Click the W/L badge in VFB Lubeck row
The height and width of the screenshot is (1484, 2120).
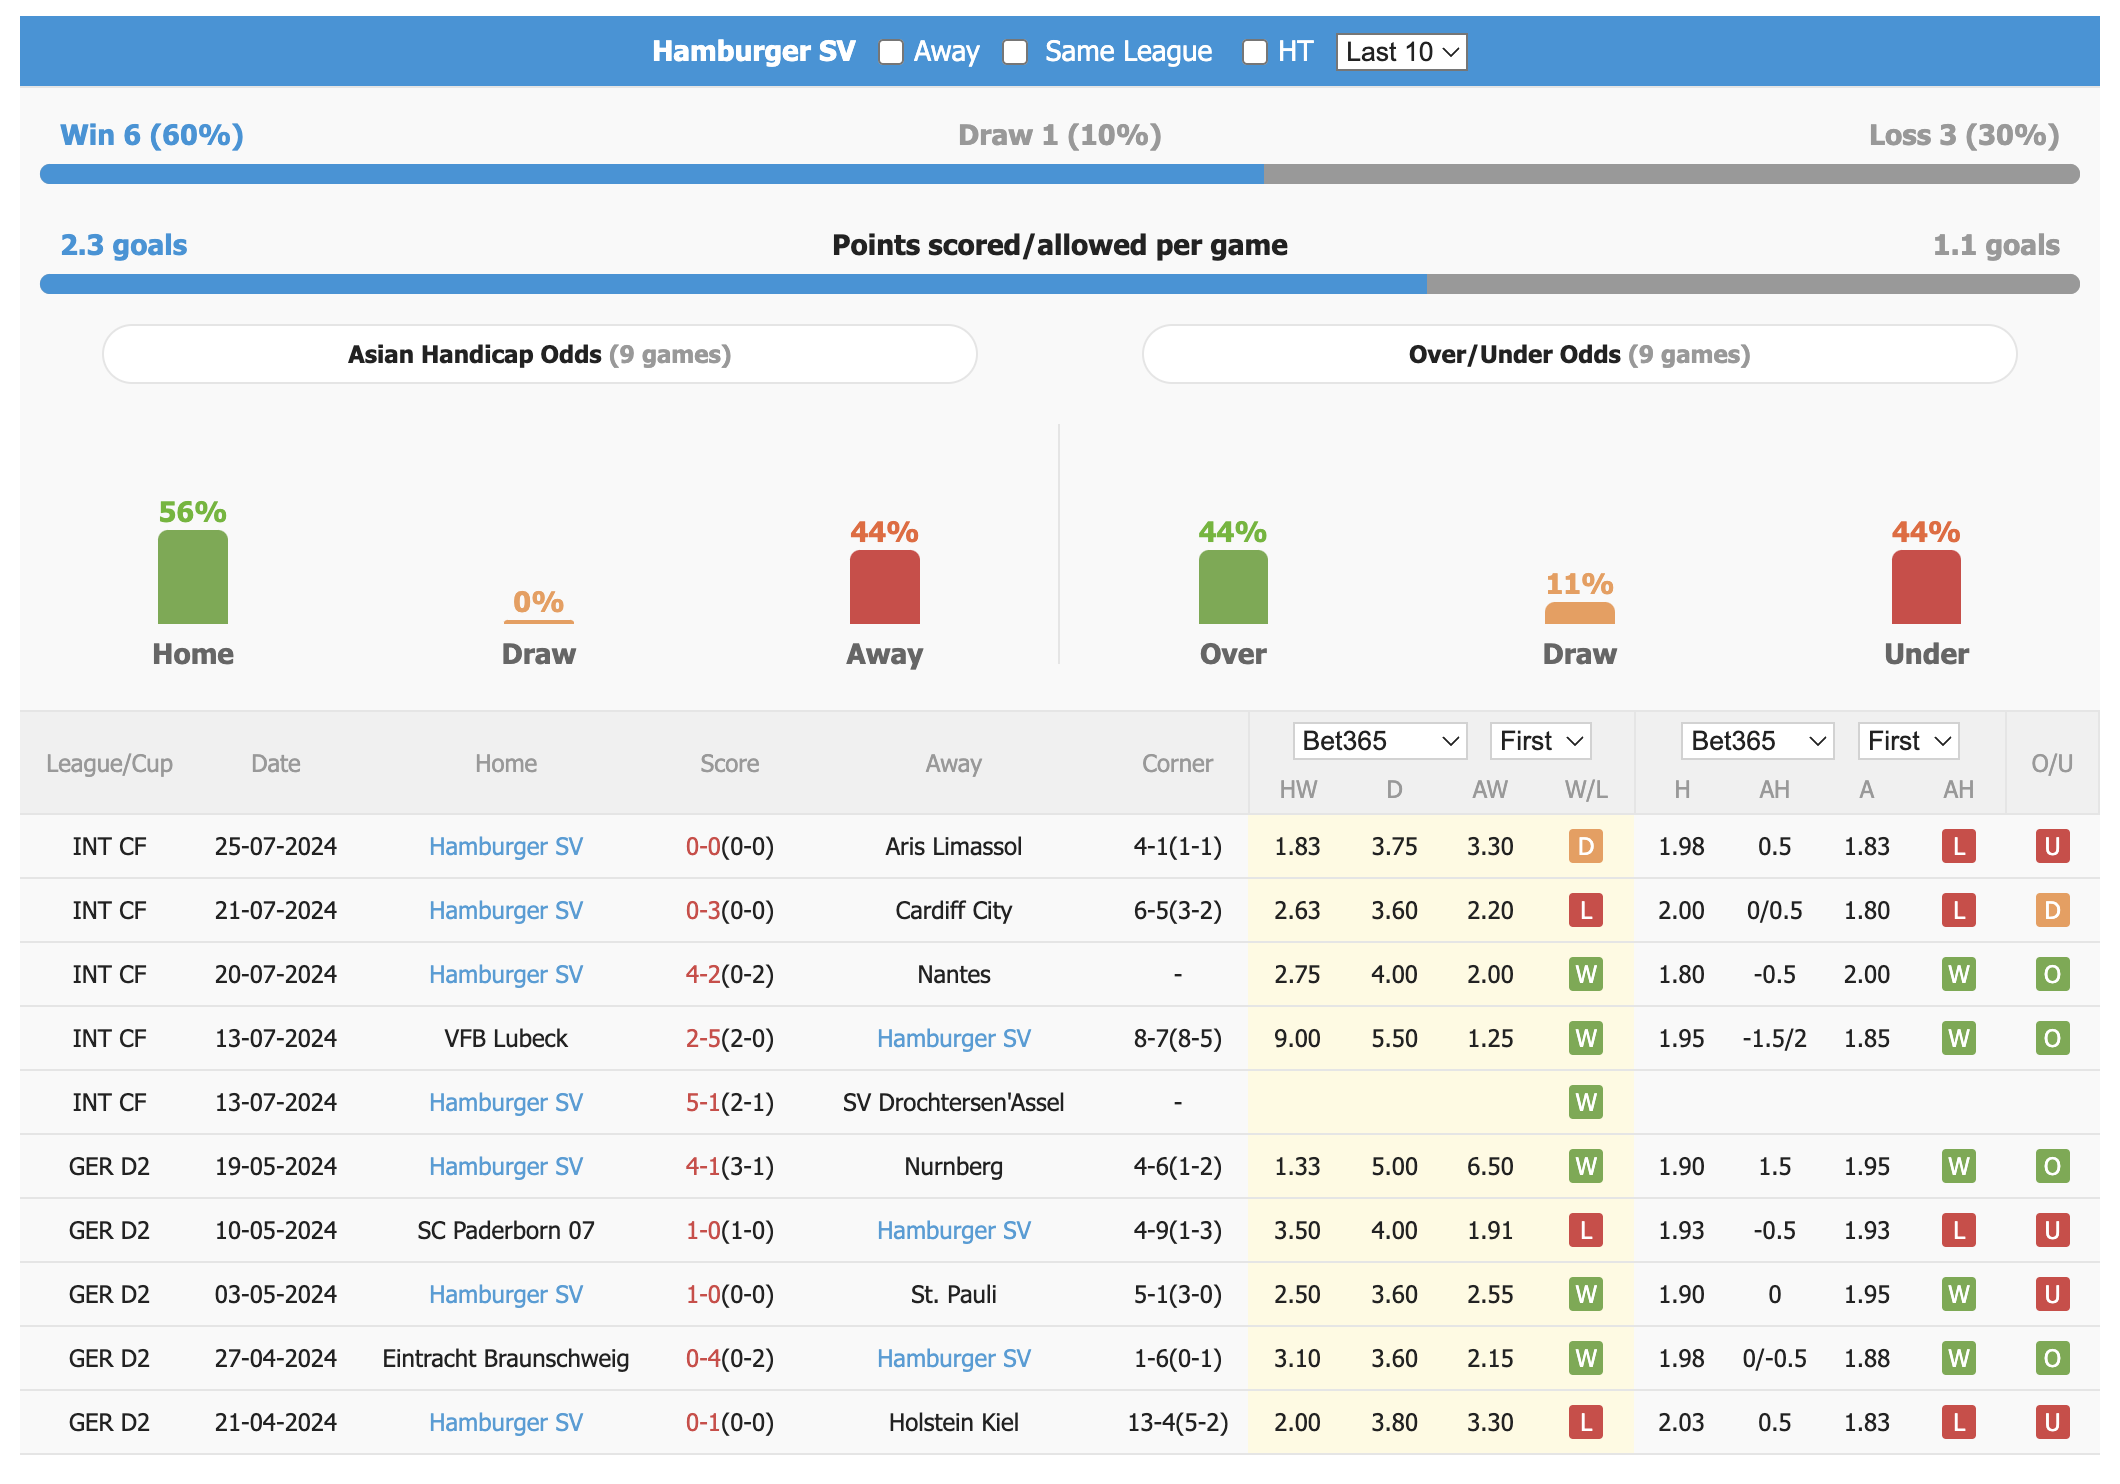[1586, 1038]
